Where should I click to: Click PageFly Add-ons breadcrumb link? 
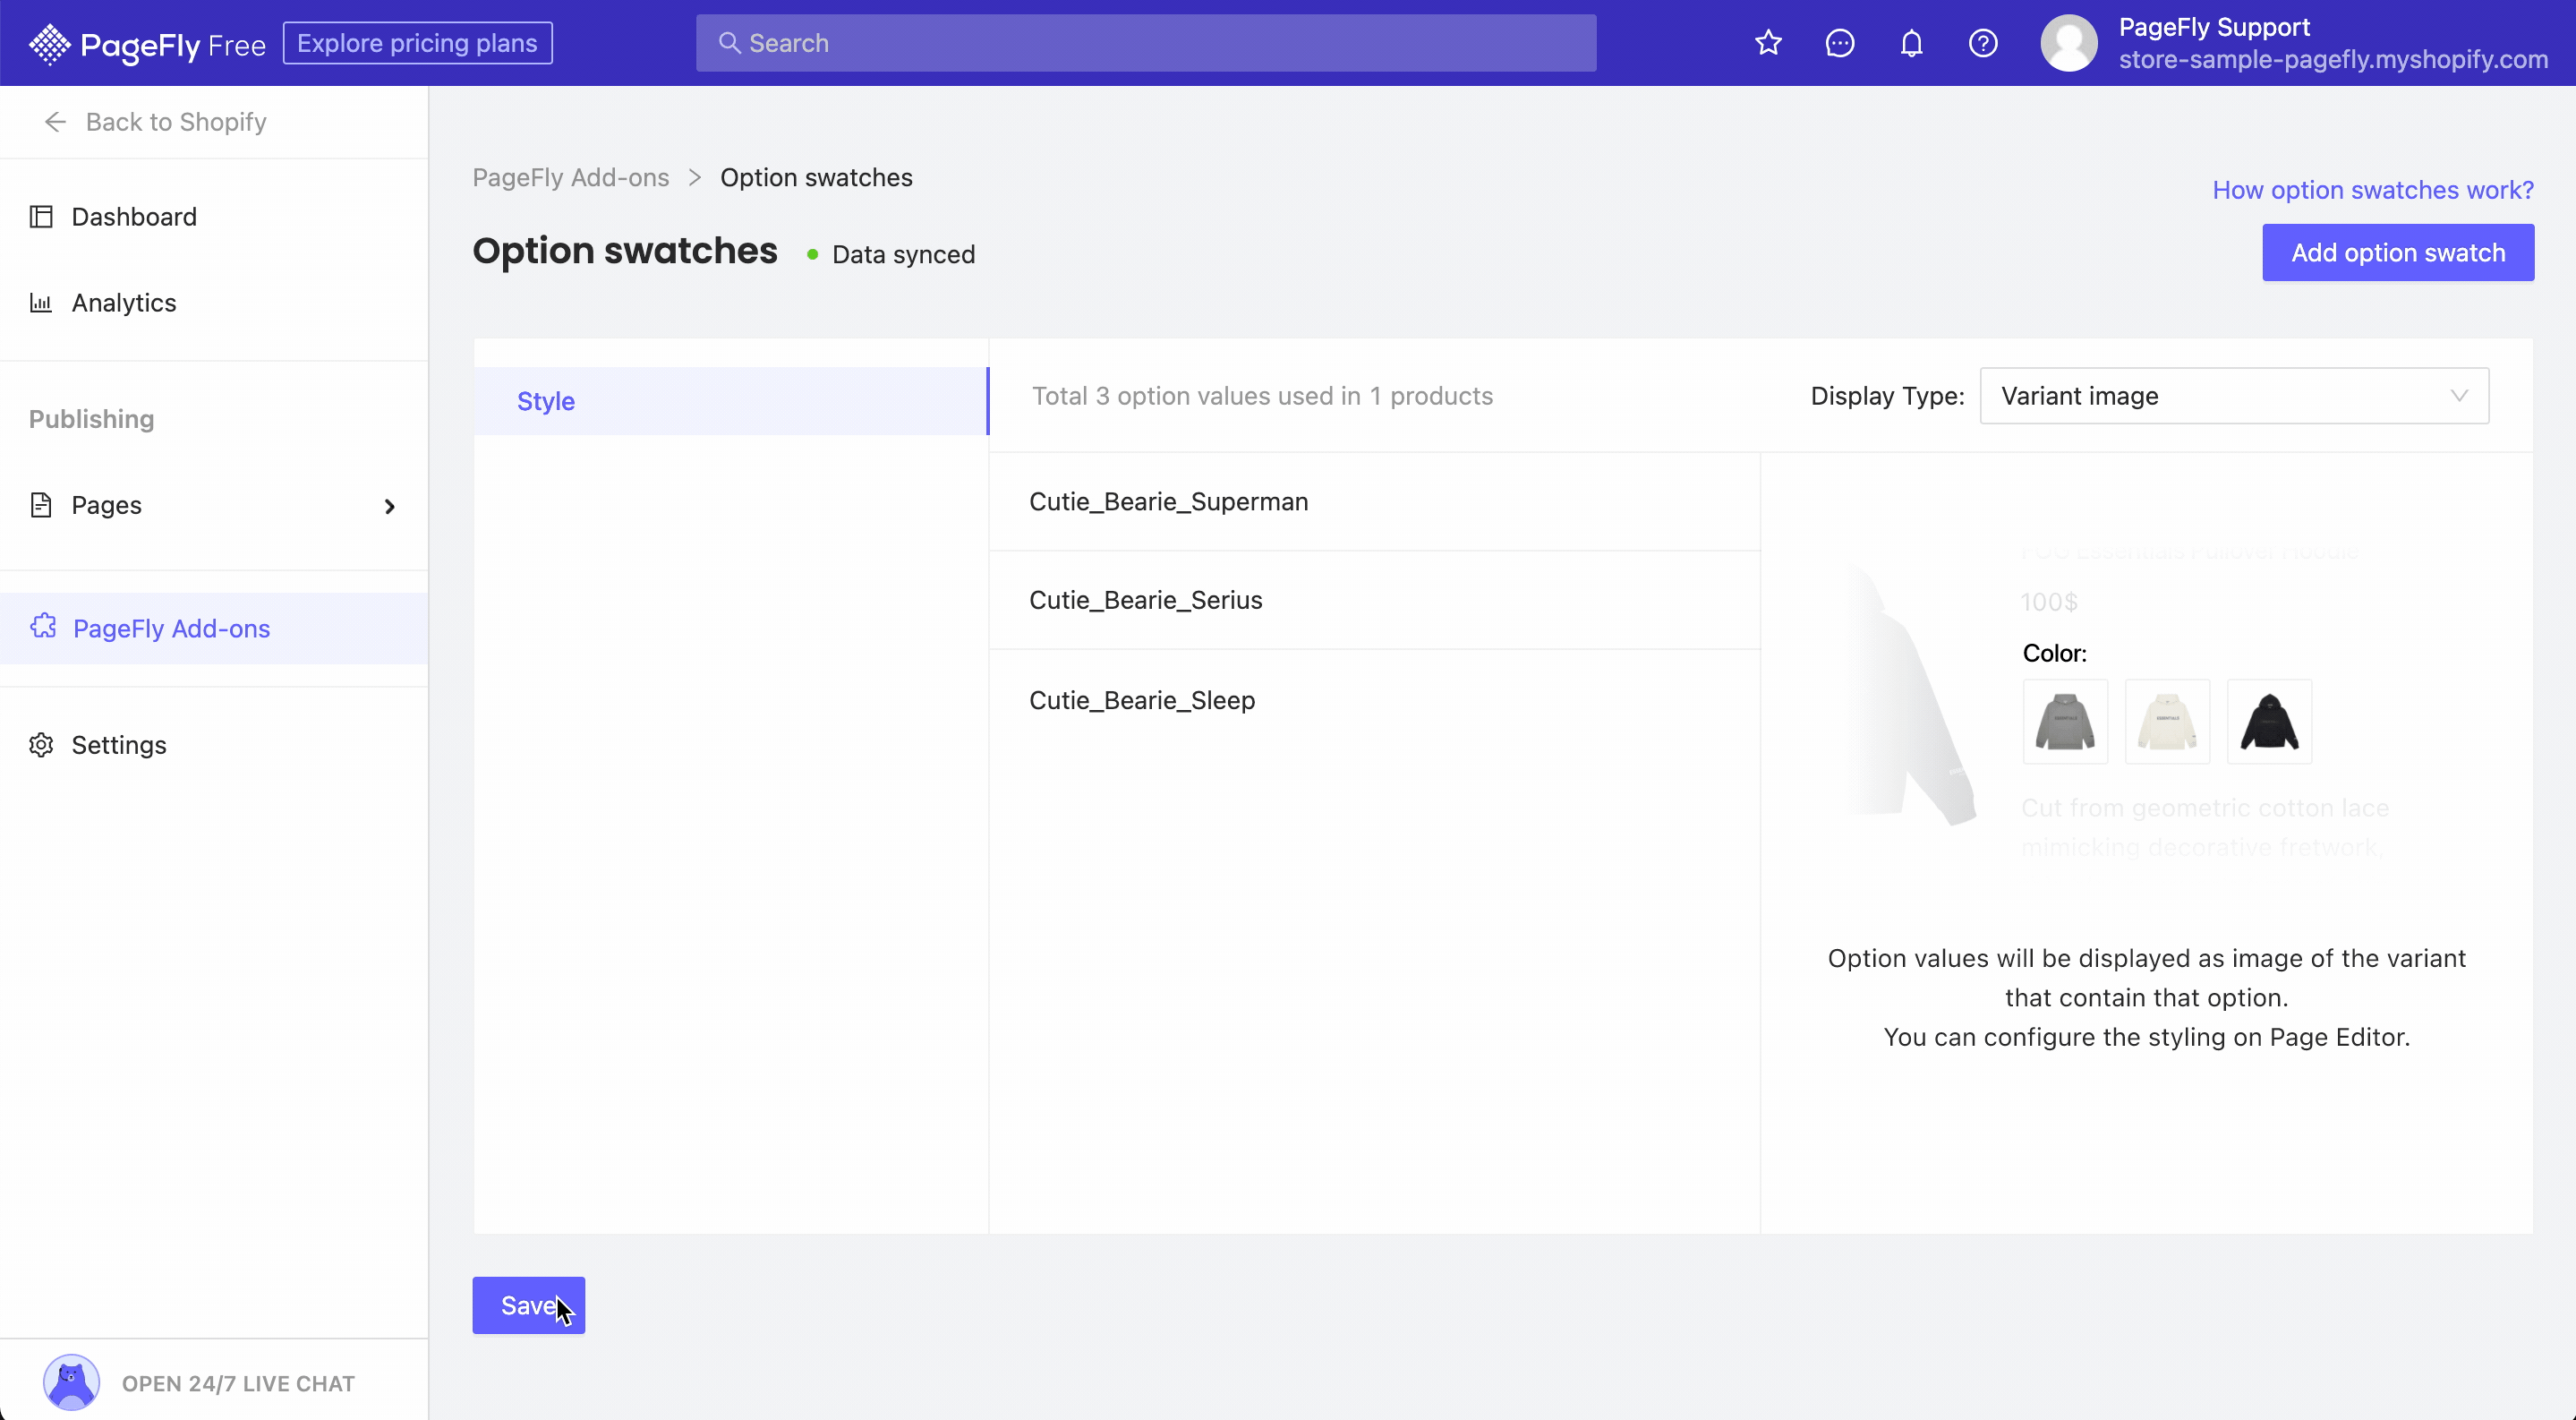click(x=571, y=177)
